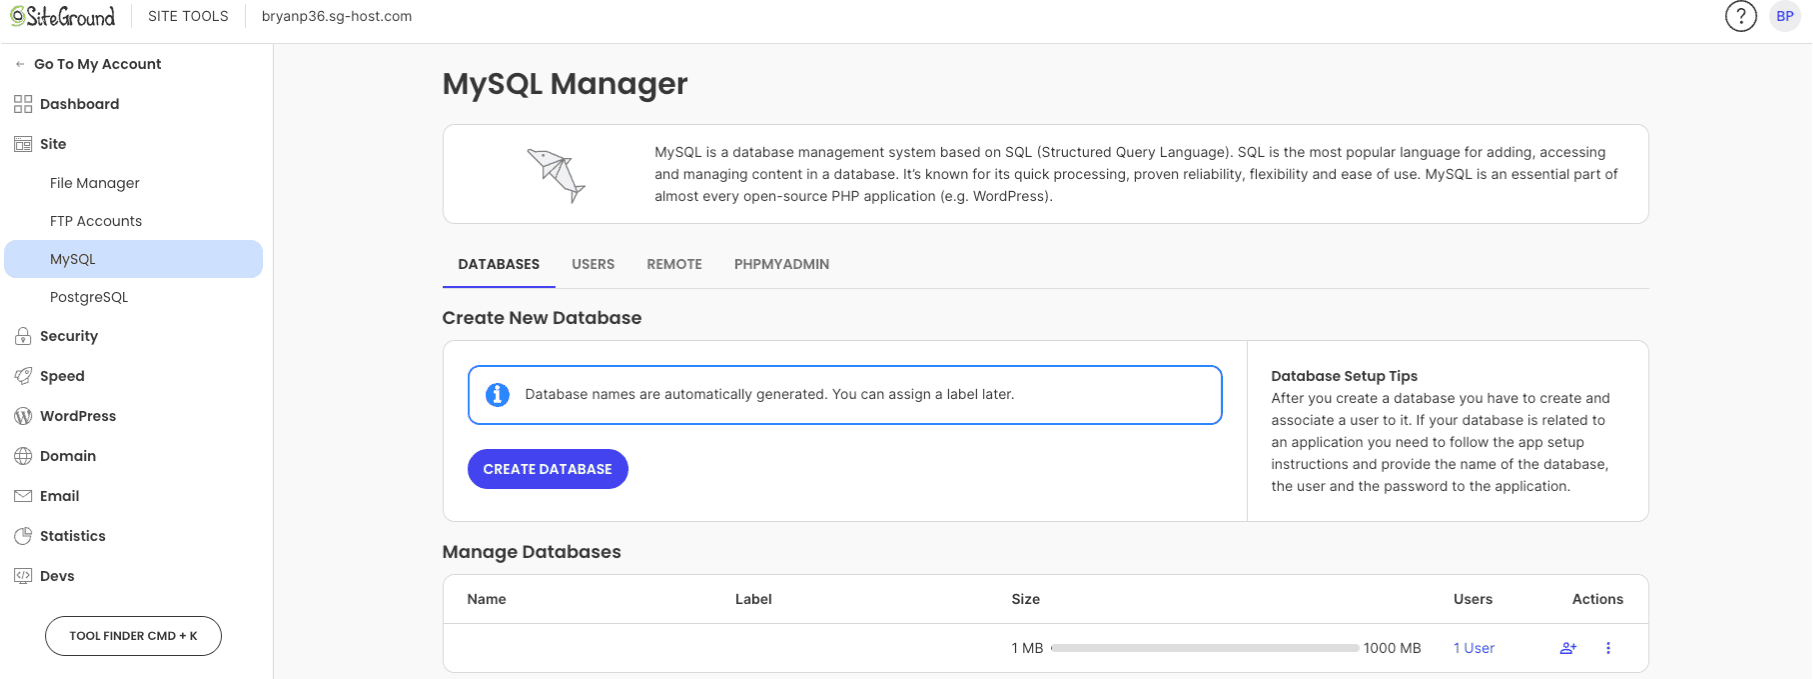Image resolution: width=1813 pixels, height=679 pixels.
Task: Click the Security lock icon
Action: tap(23, 336)
